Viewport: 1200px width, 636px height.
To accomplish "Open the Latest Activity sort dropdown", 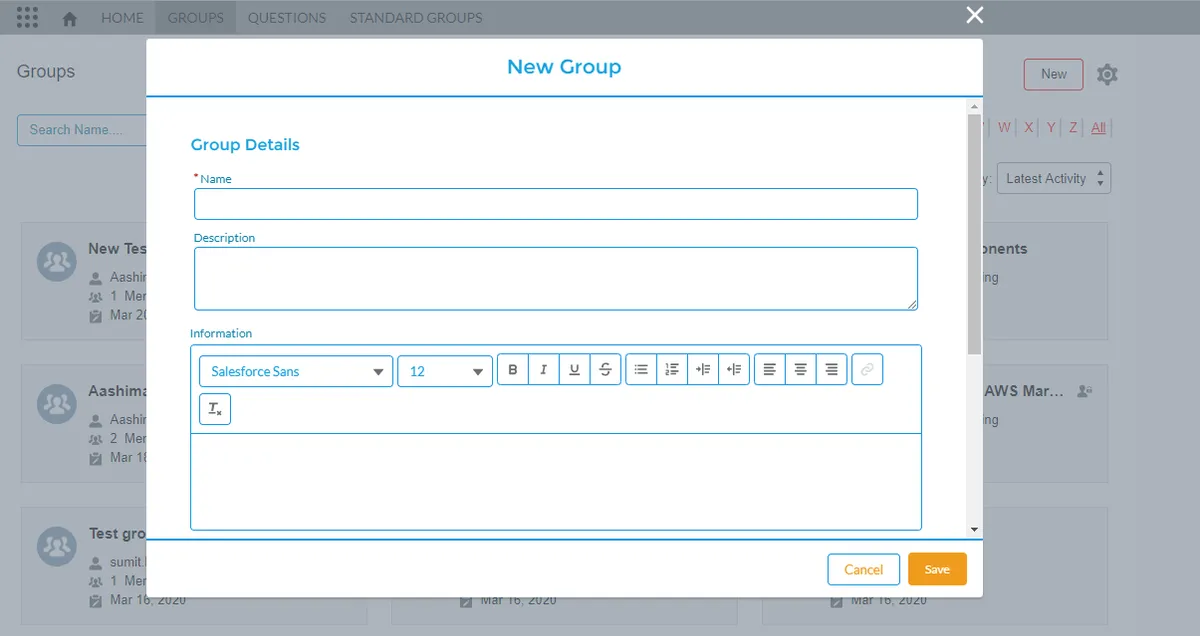I will 1054,178.
